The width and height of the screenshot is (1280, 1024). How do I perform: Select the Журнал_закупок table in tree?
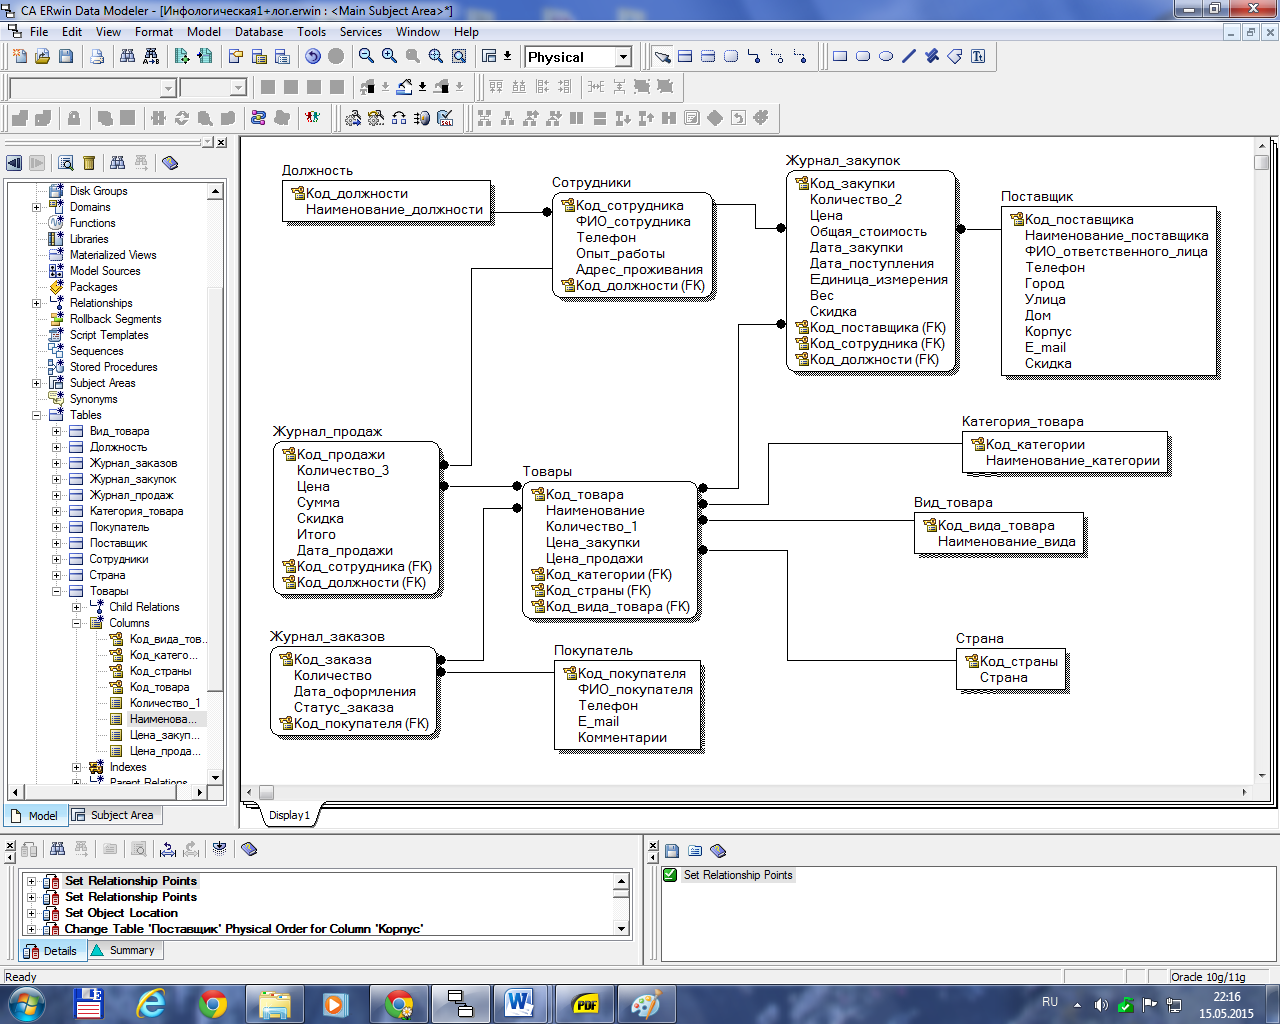click(x=133, y=479)
